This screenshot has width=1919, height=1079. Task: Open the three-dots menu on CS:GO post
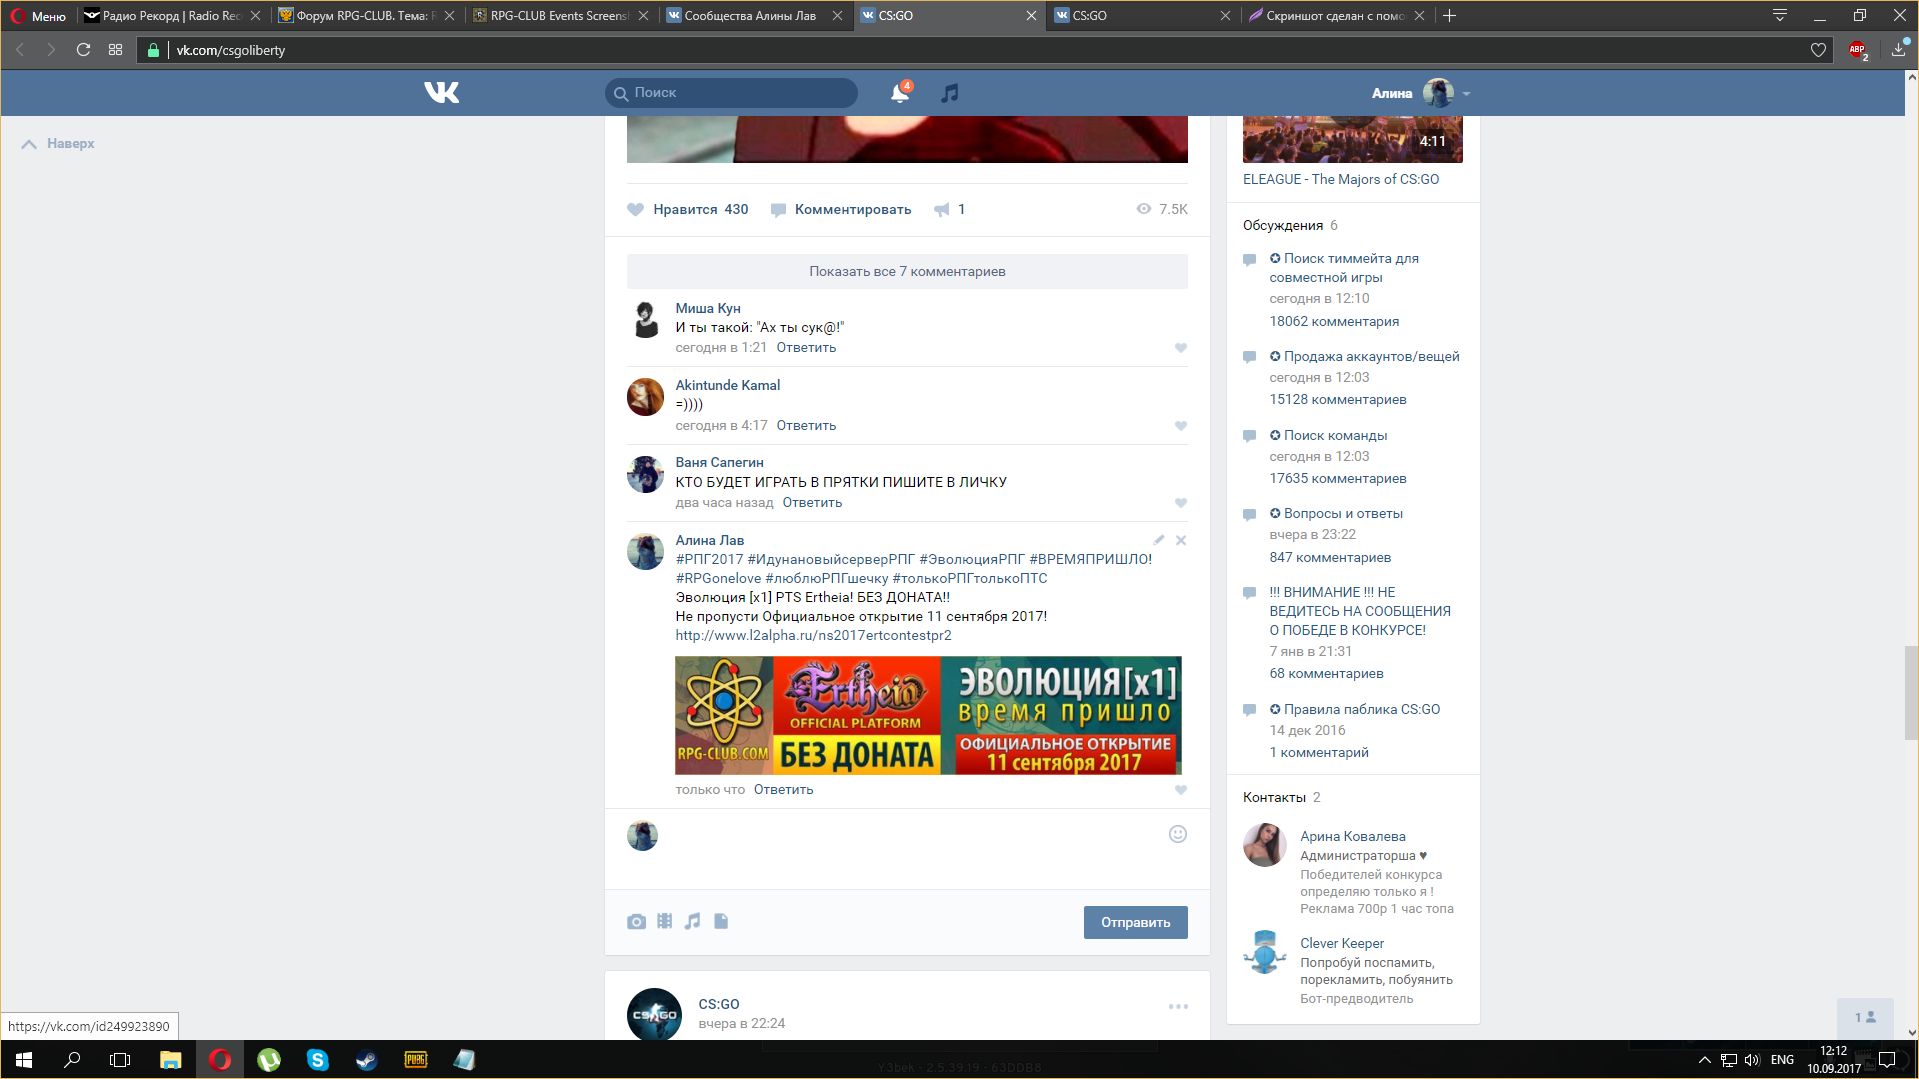1178,1007
